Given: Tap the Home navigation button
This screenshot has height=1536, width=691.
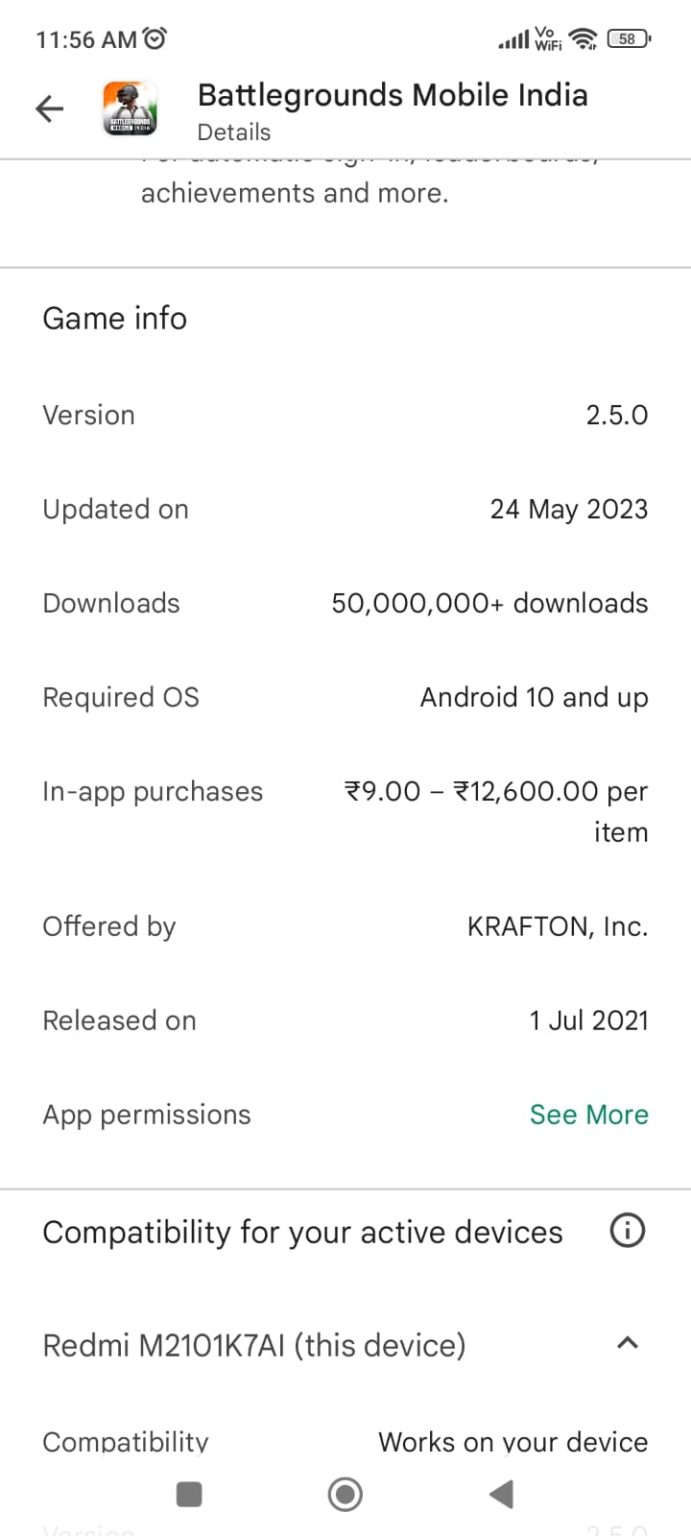Looking at the screenshot, I should (345, 1494).
